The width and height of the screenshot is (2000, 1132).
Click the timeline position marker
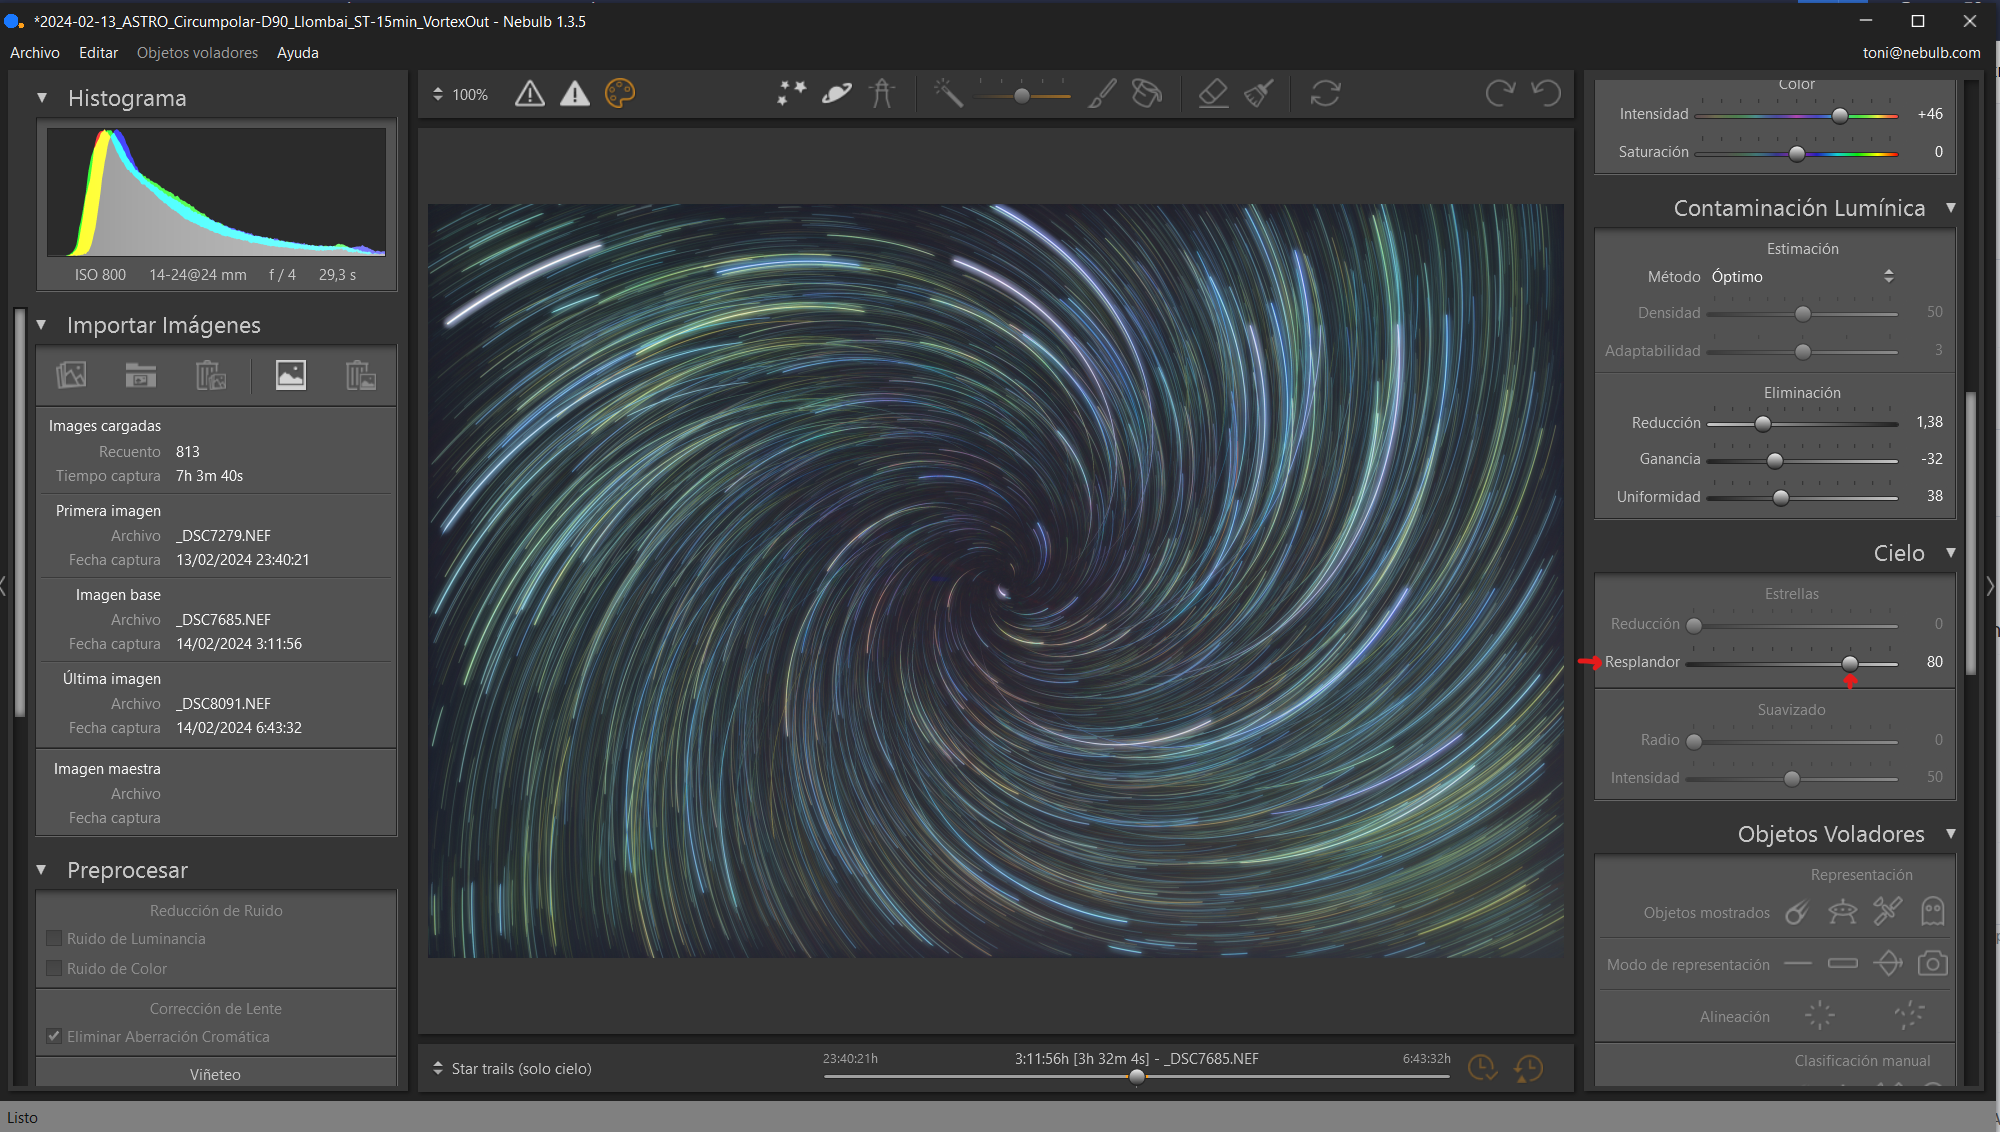(1137, 1077)
